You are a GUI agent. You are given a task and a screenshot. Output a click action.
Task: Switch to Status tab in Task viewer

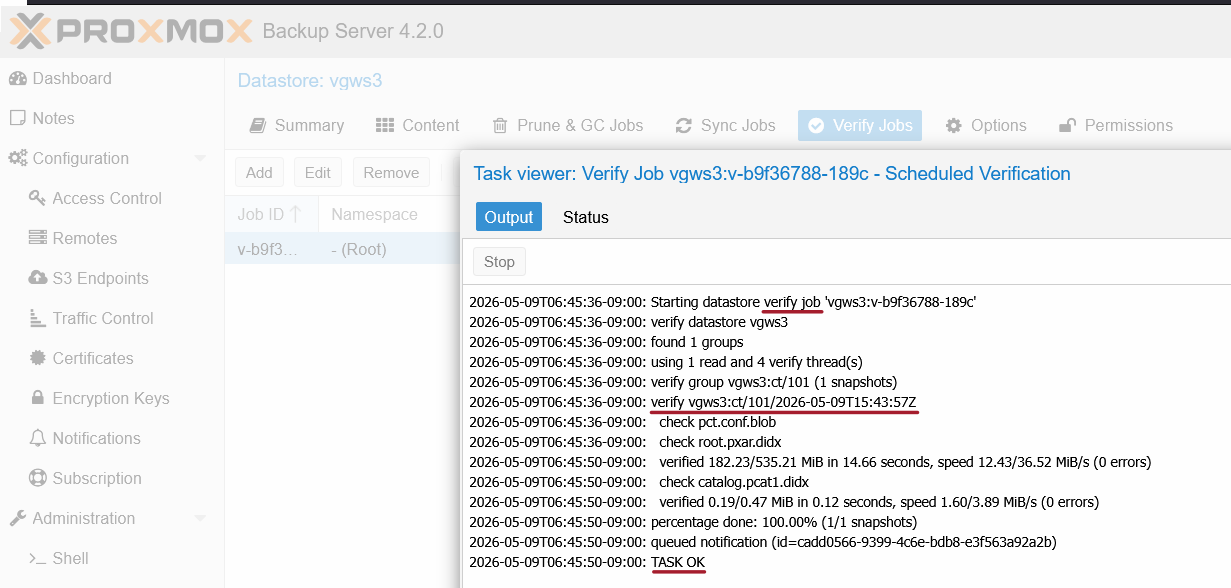tap(586, 217)
